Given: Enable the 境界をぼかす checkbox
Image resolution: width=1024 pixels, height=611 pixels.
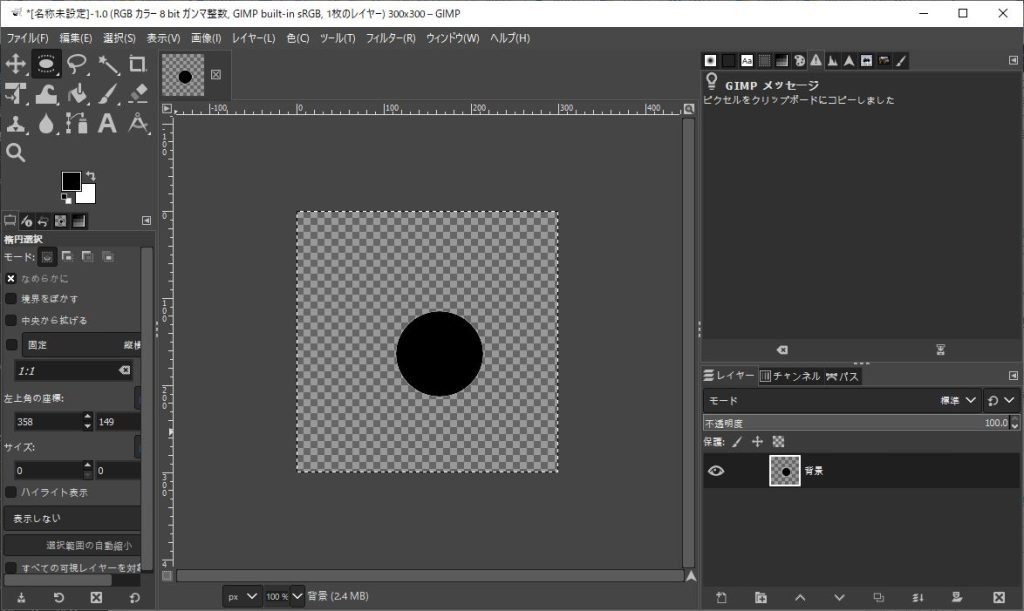Looking at the screenshot, I should pyautogui.click(x=11, y=299).
